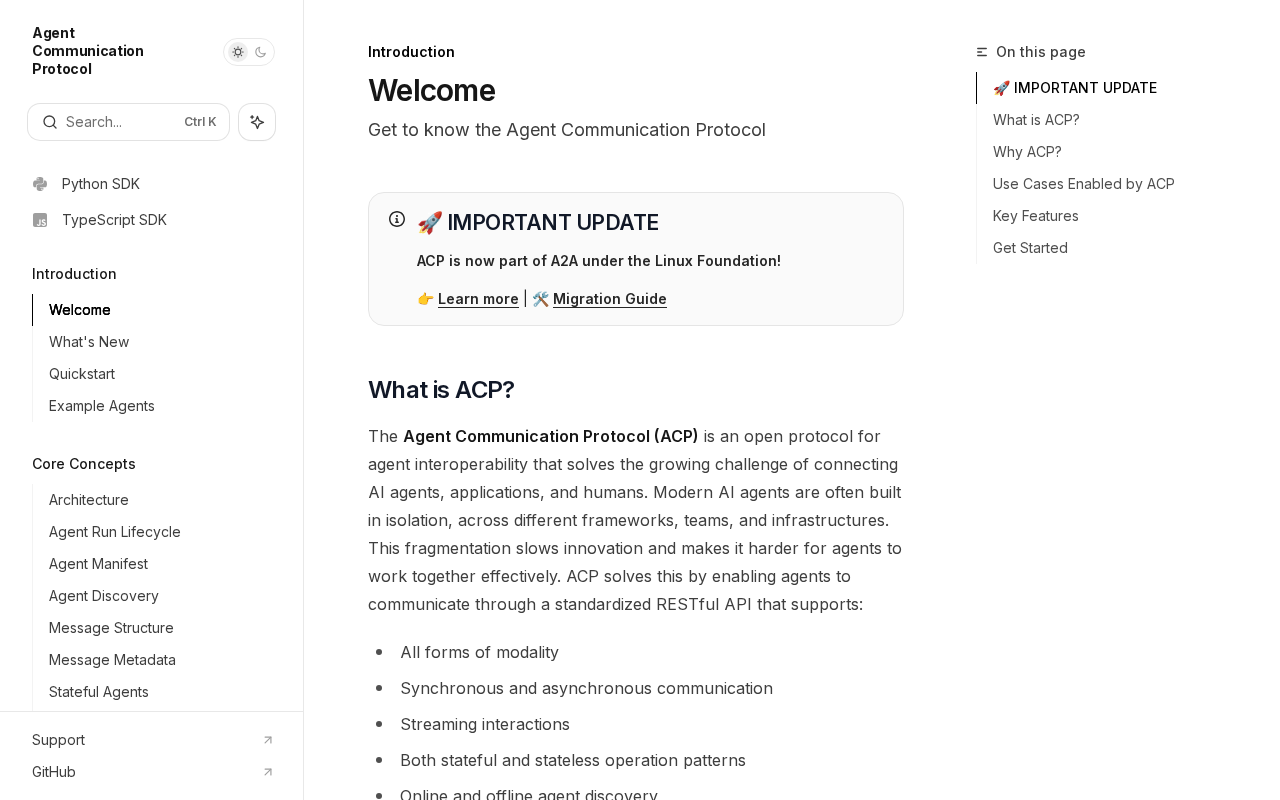The height and width of the screenshot is (800, 1280).
Task: Click the Search input field
Action: (x=120, y=122)
